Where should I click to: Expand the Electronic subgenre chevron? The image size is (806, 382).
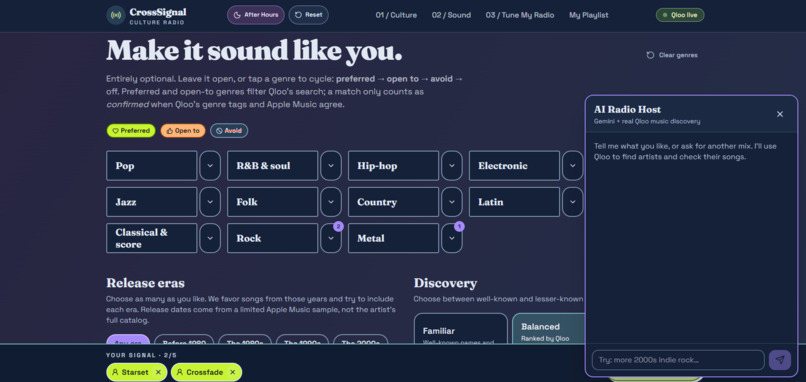[x=573, y=166]
